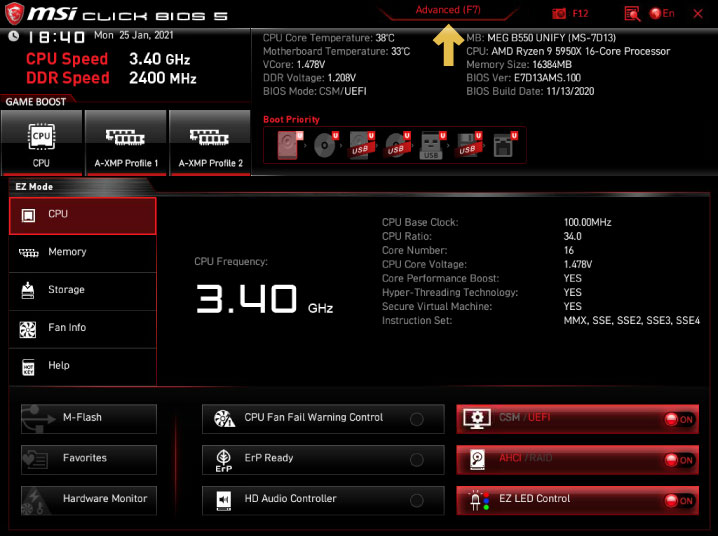Viewport: 718px width, 536px height.
Task: Click the Memory Size 16384MB line
Action: click(x=519, y=65)
